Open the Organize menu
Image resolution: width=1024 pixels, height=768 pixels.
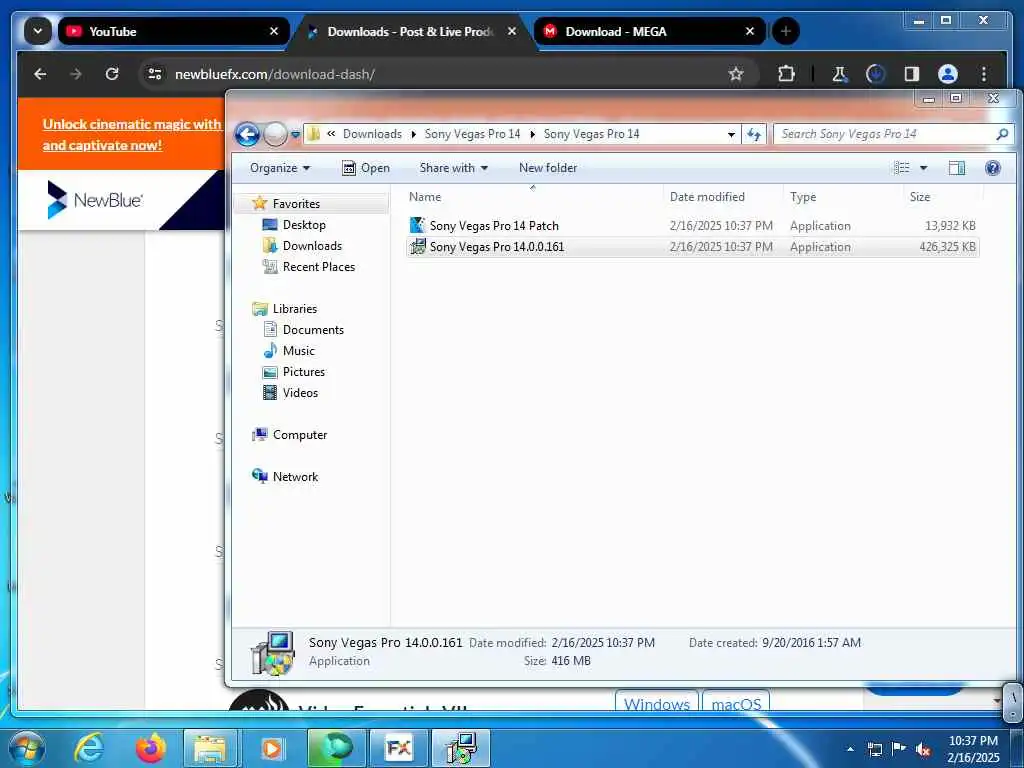(280, 168)
